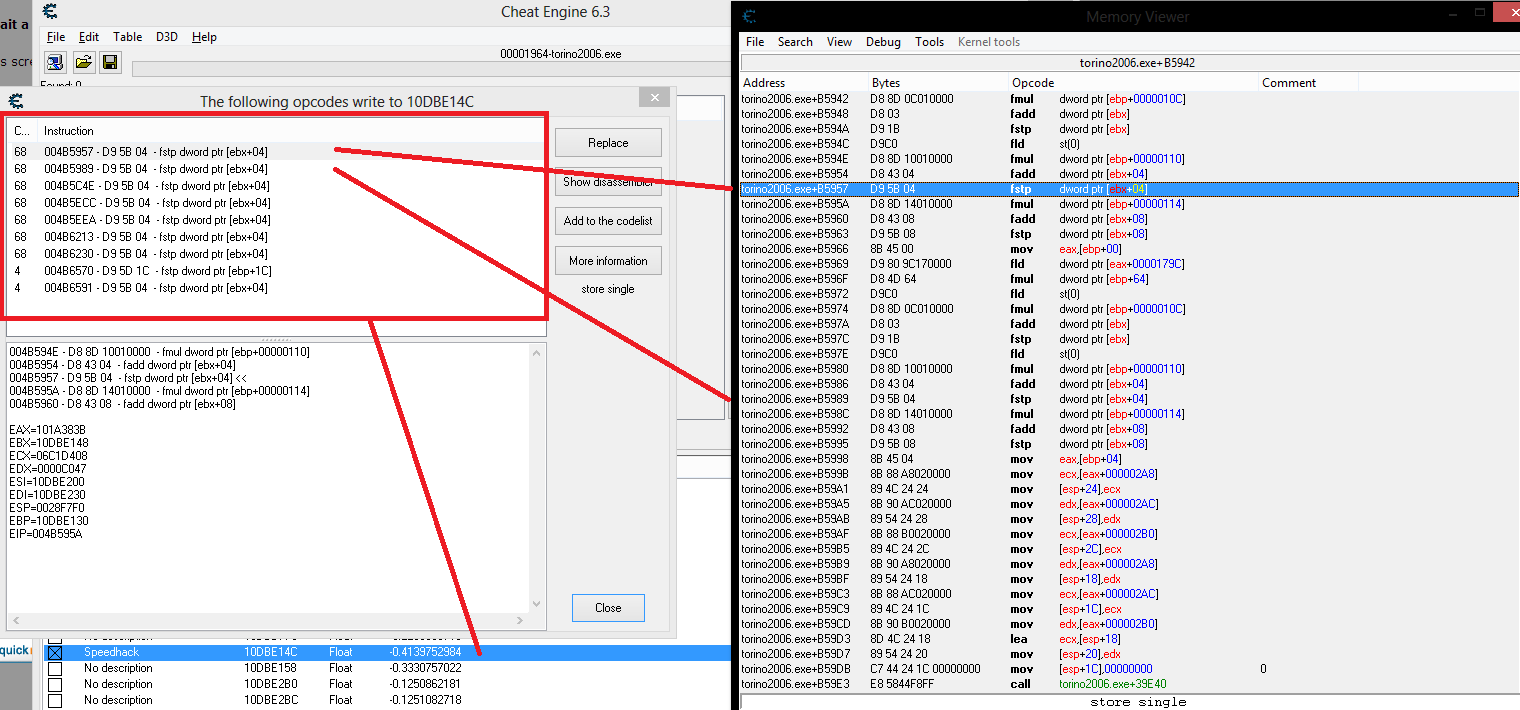Open the D3D menu
1520x710 pixels.
pyautogui.click(x=166, y=37)
